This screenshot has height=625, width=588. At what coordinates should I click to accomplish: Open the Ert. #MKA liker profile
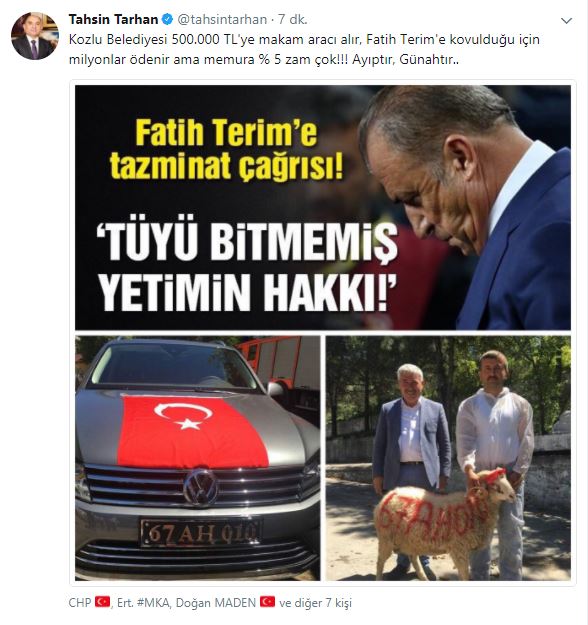click(x=144, y=603)
